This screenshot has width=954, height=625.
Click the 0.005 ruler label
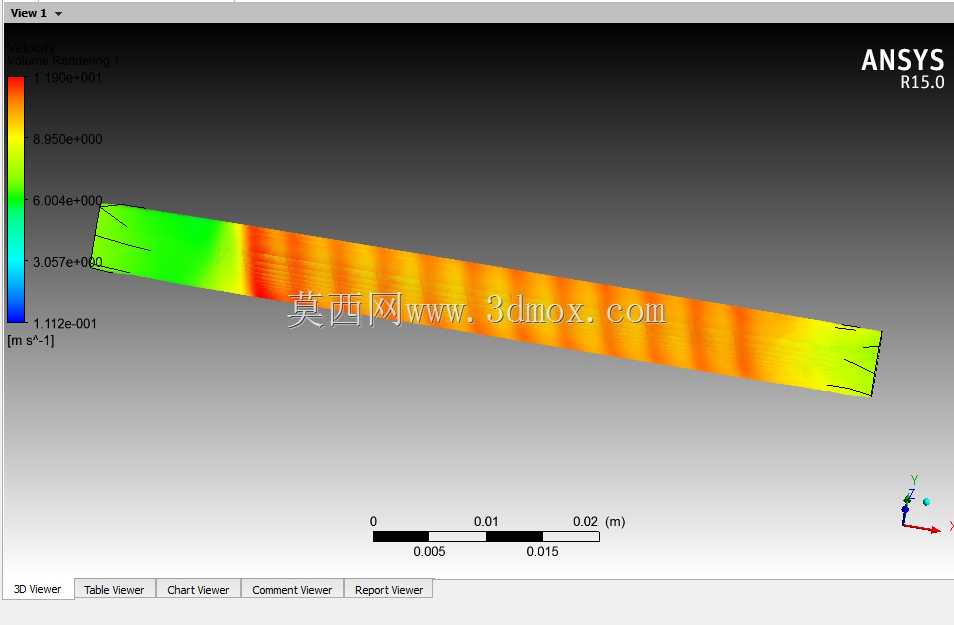(429, 551)
